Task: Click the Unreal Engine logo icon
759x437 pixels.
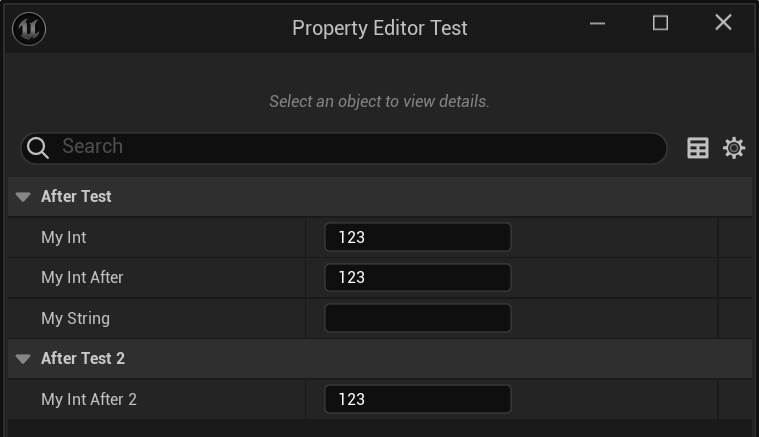Action: tap(29, 28)
